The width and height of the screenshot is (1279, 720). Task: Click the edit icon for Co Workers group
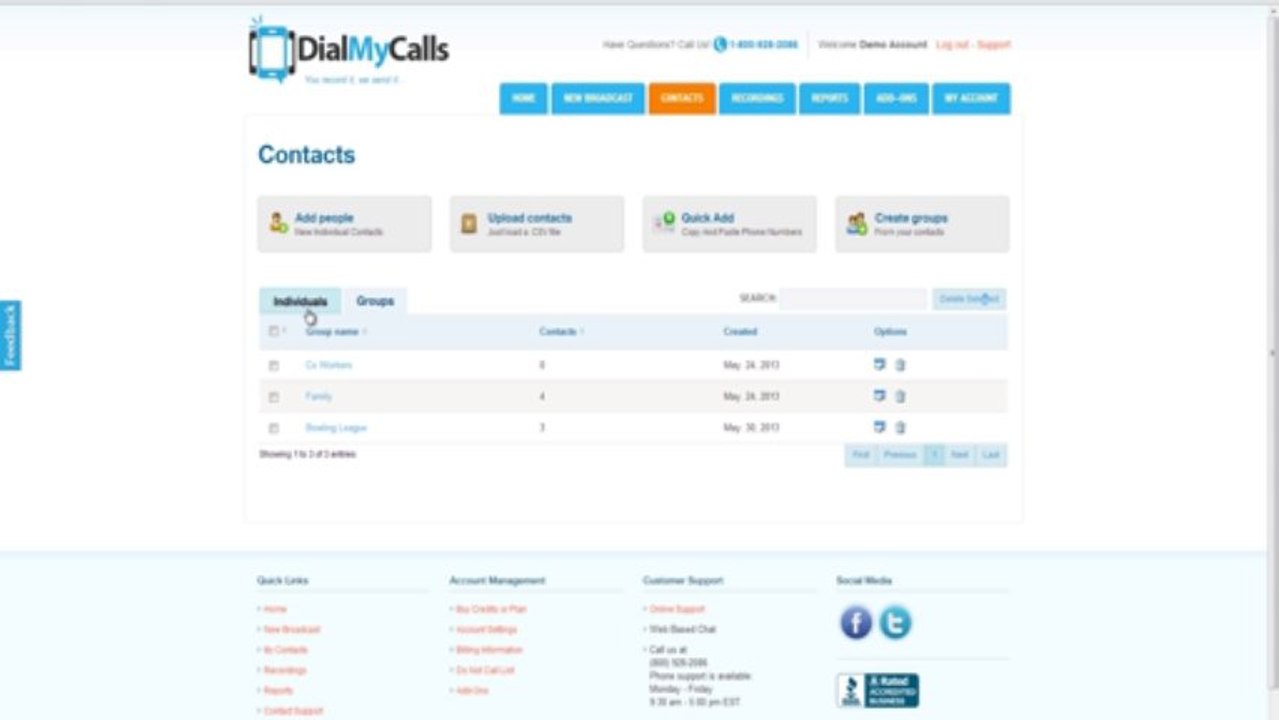pos(880,365)
